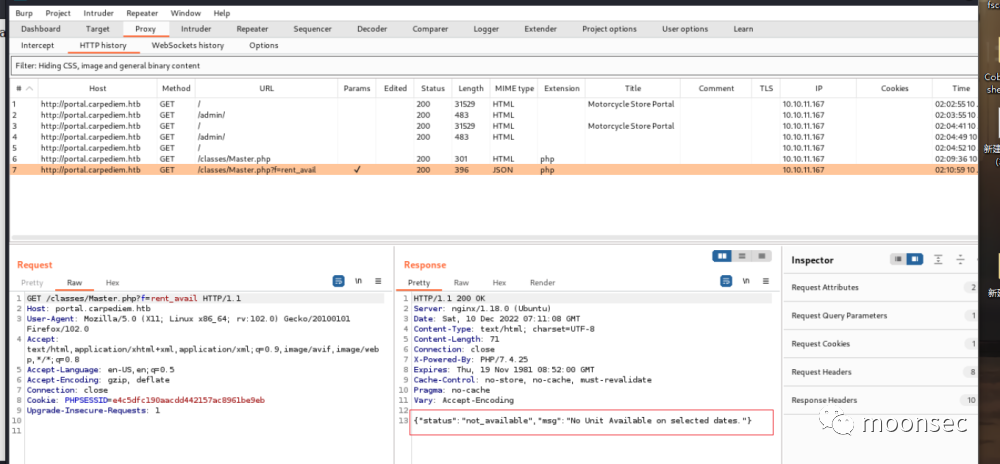Sort history by Method column

click(176, 89)
